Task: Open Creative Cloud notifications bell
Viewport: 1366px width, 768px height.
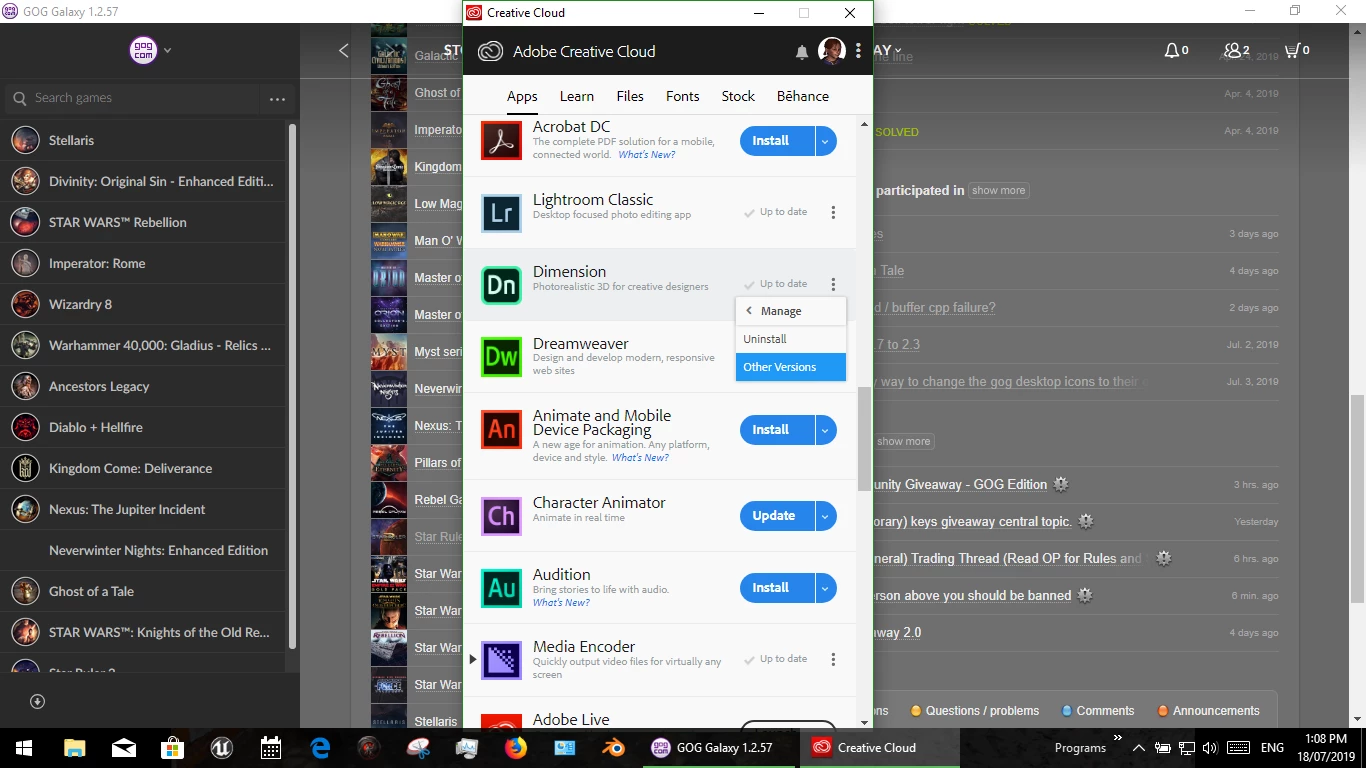Action: (802, 52)
